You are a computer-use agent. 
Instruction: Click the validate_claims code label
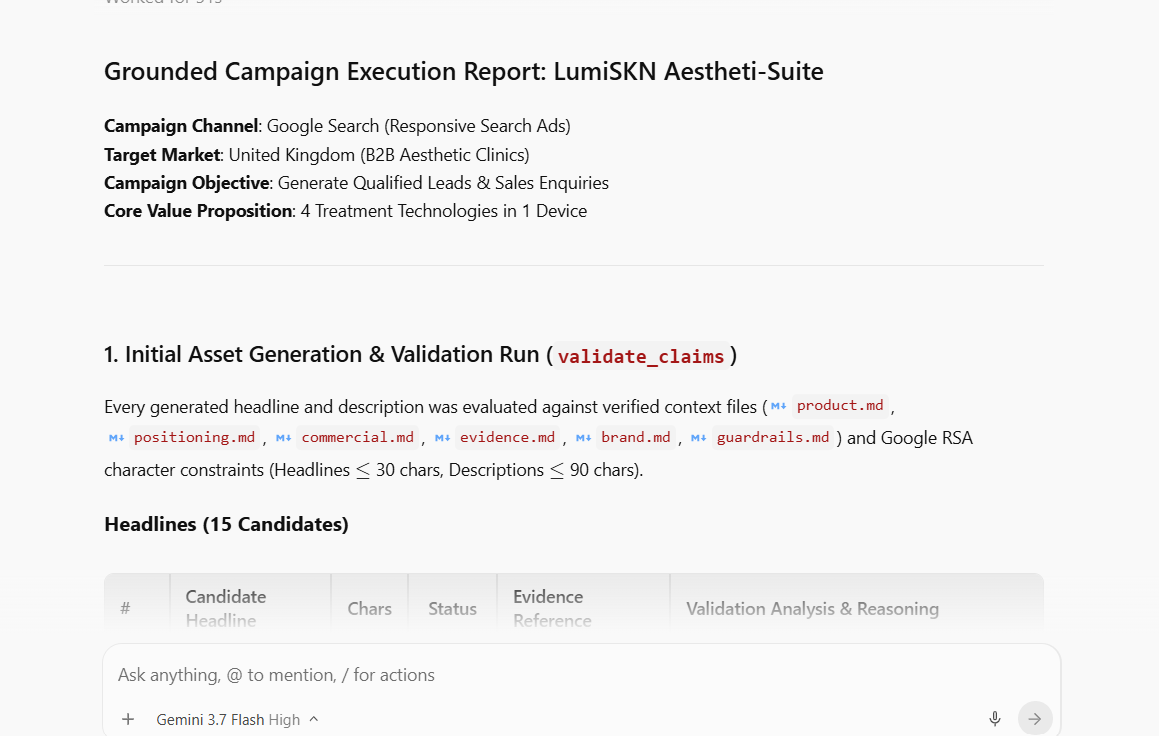point(641,356)
